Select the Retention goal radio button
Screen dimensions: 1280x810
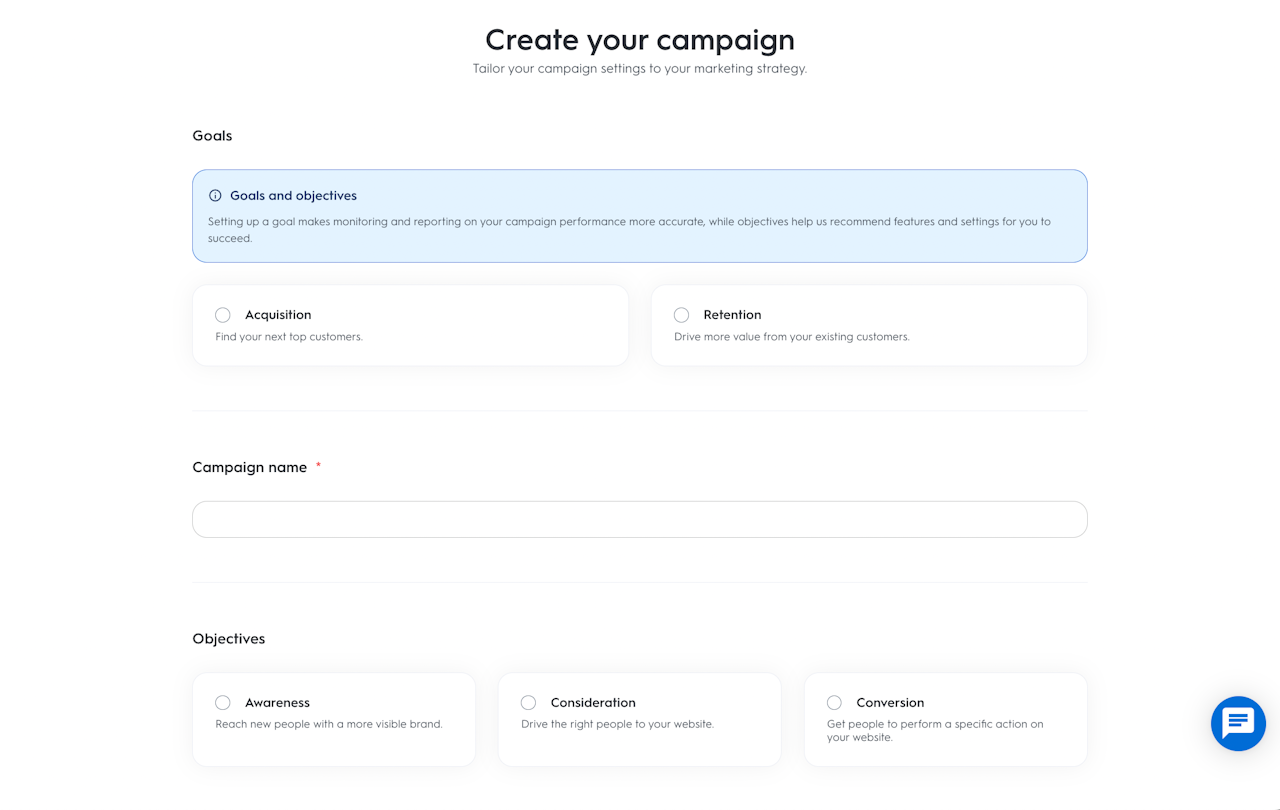(682, 315)
